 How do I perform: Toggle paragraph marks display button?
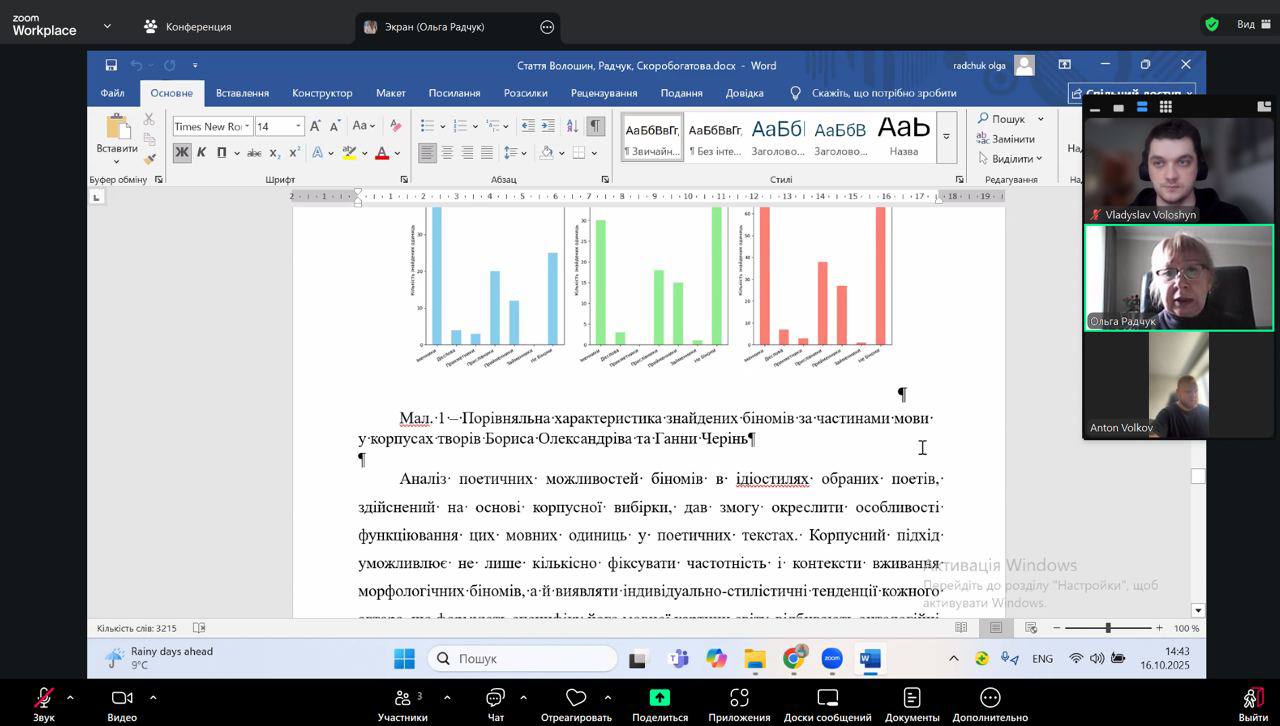[x=595, y=126]
